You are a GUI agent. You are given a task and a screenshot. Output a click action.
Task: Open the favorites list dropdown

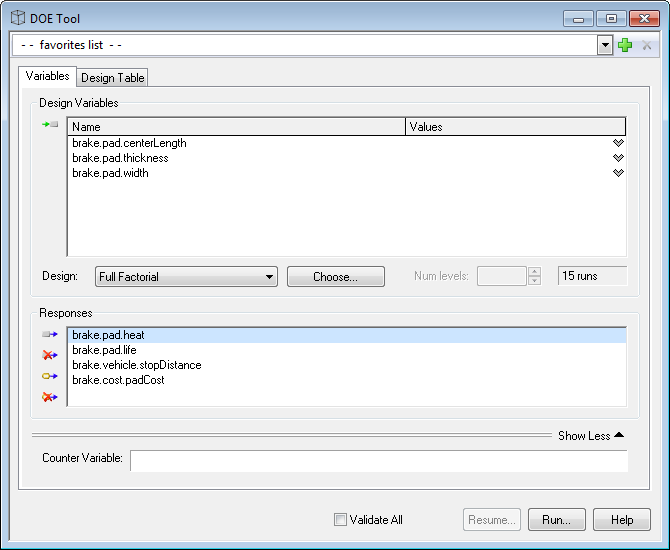click(x=605, y=45)
